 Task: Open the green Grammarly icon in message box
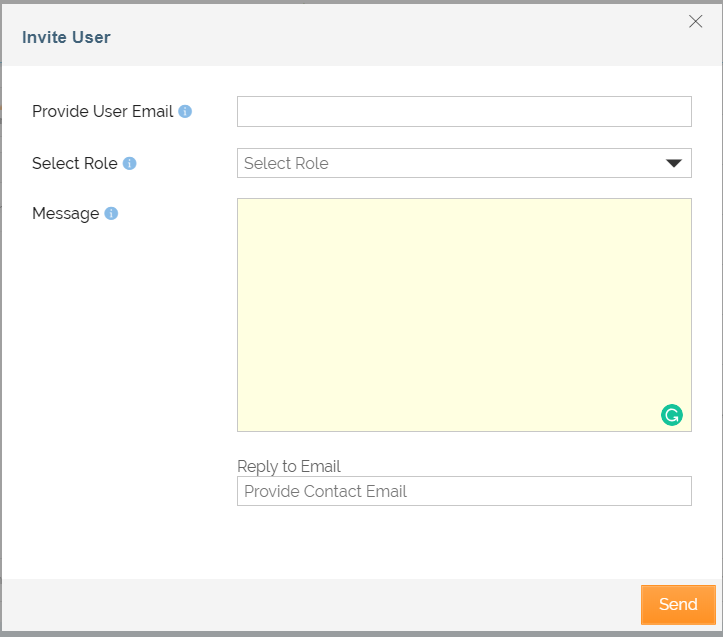click(x=671, y=415)
